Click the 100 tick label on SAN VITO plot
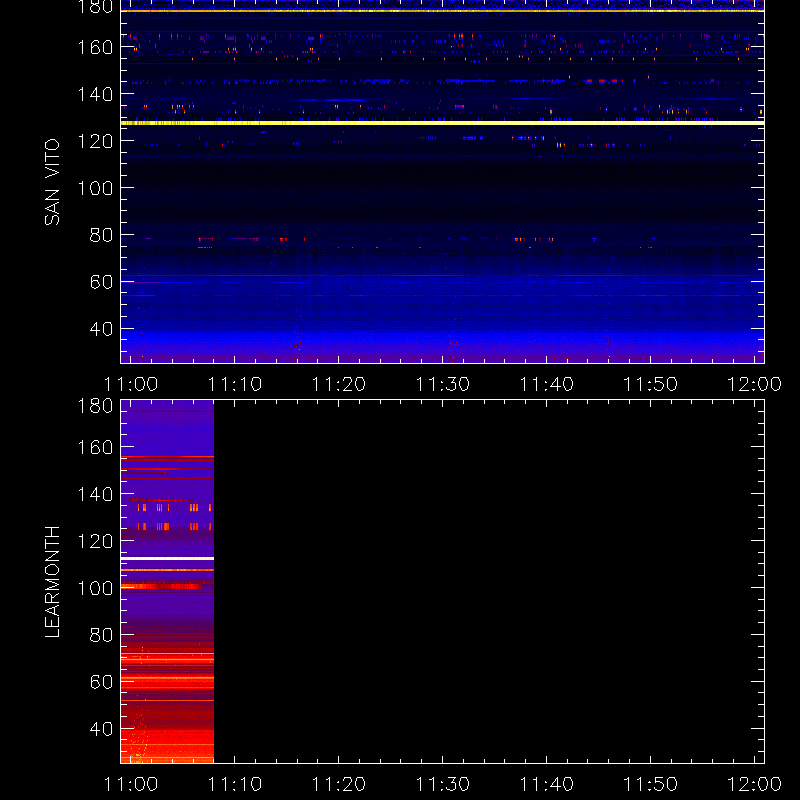 pos(95,188)
